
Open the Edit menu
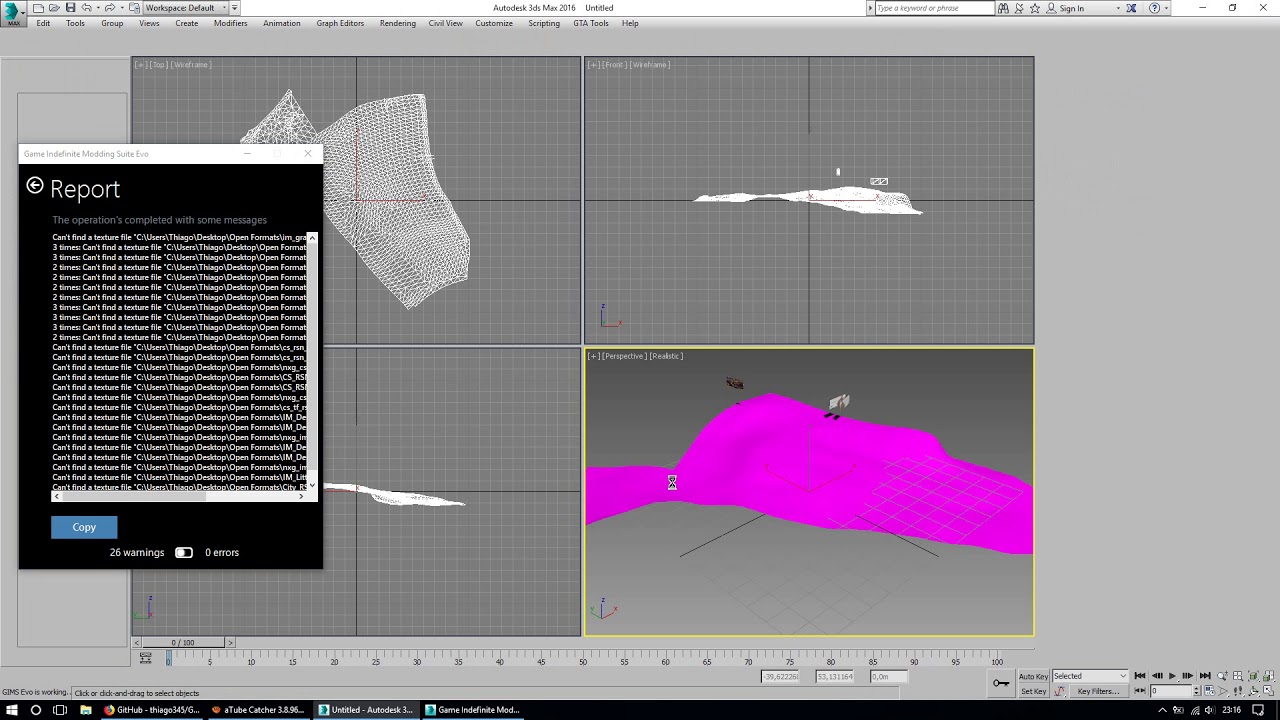43,23
